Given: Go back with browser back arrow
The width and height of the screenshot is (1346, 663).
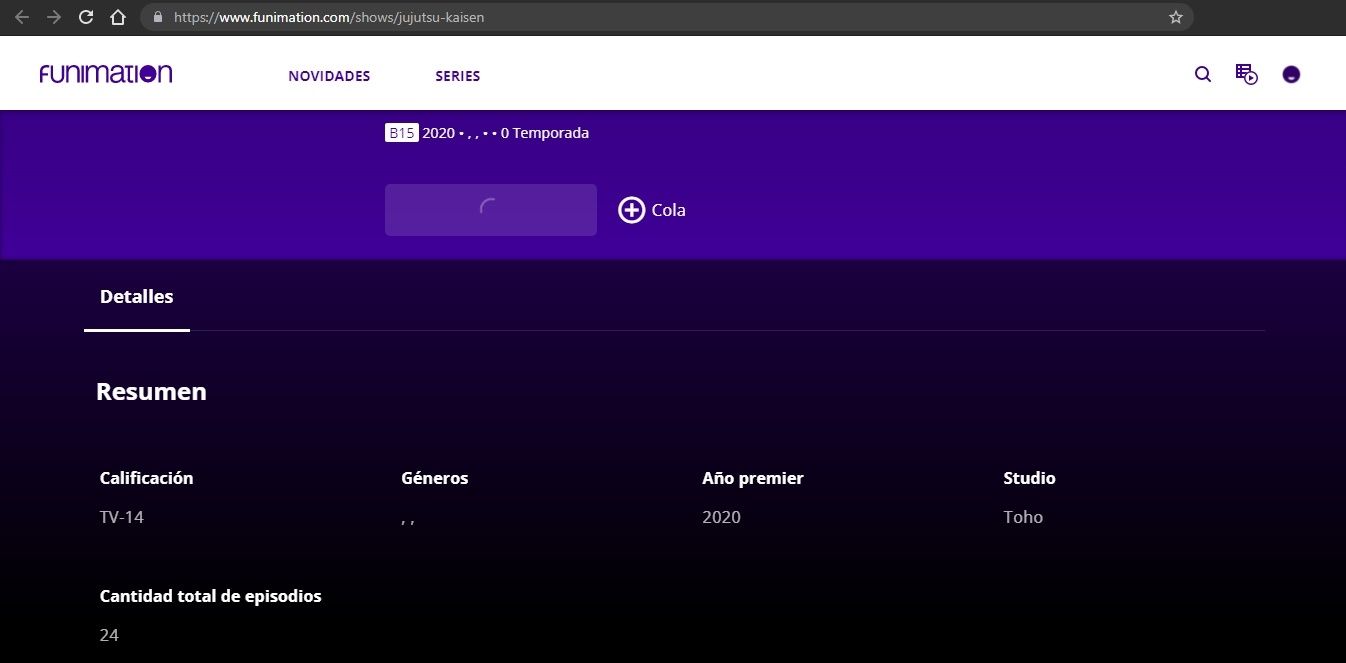Looking at the screenshot, I should tap(22, 17).
